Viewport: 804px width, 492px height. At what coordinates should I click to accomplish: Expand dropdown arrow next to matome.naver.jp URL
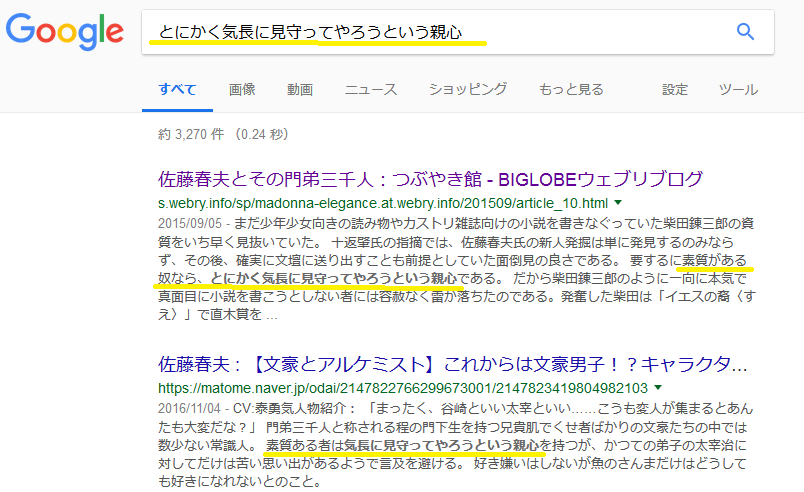tap(658, 387)
